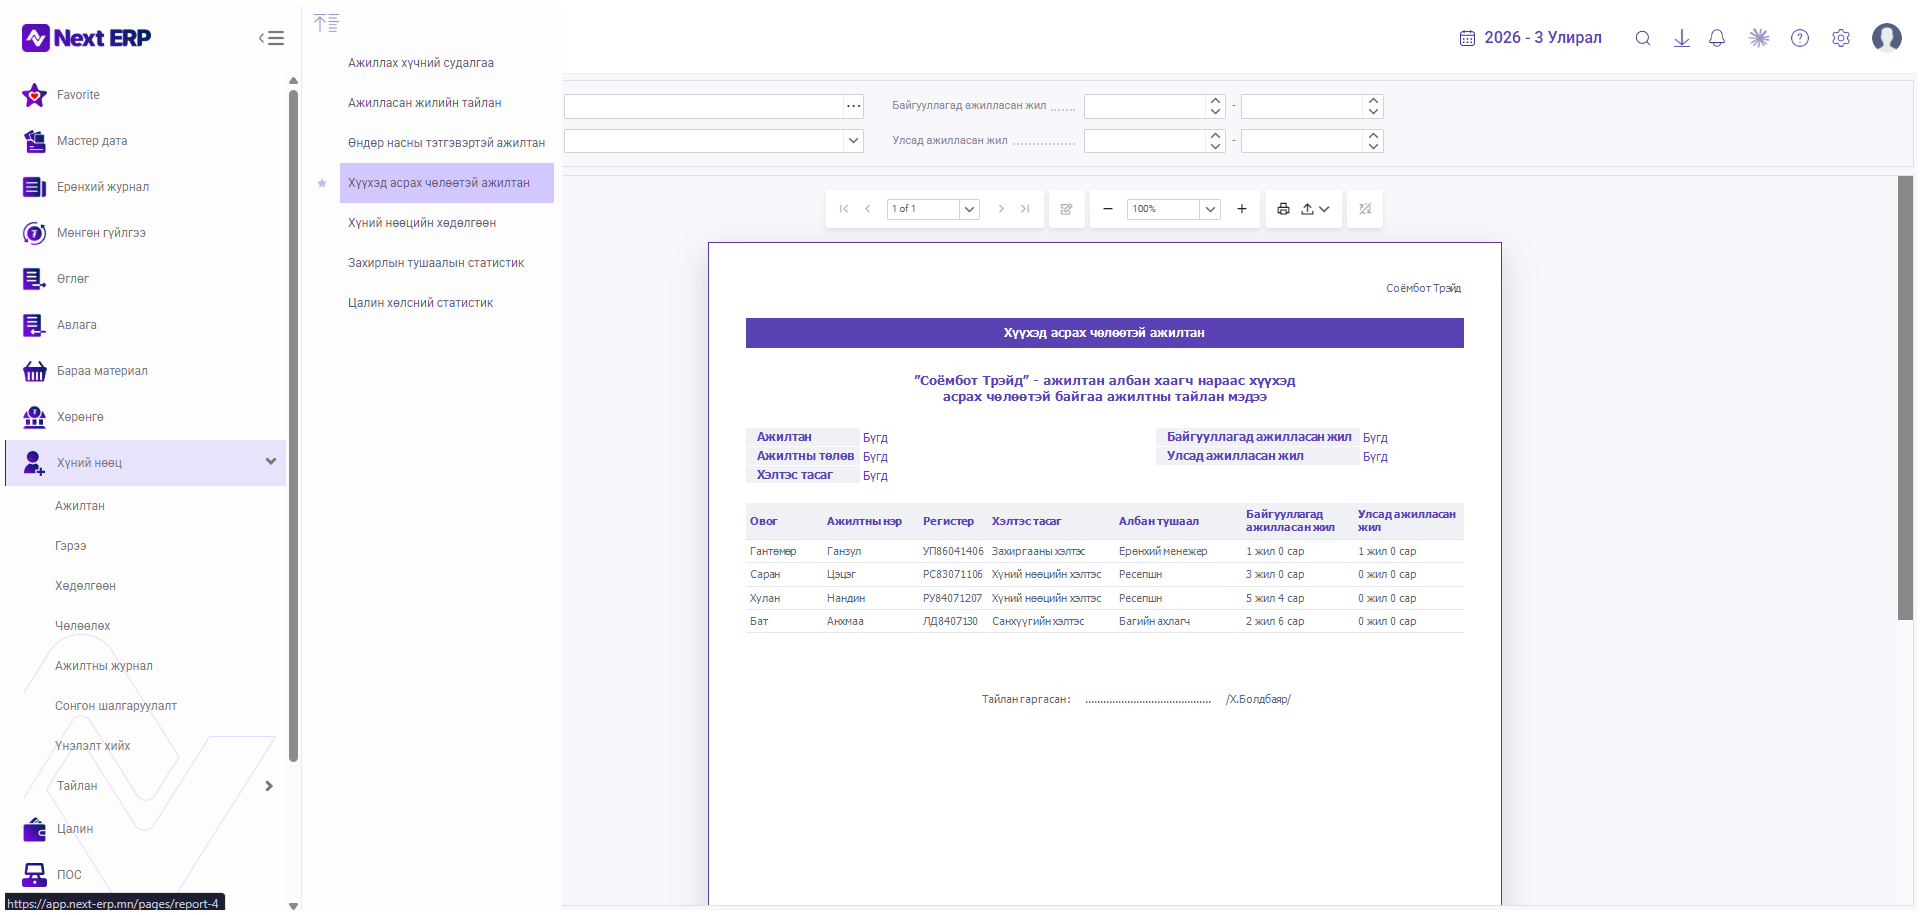The width and height of the screenshot is (1922, 915).
Task: Click the 2026 - 3 Улирал period selector
Action: point(1531,38)
